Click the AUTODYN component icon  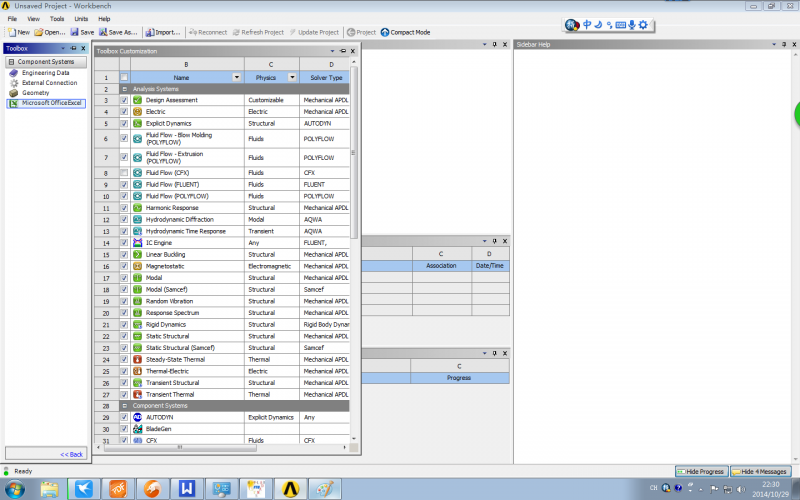click(137, 417)
